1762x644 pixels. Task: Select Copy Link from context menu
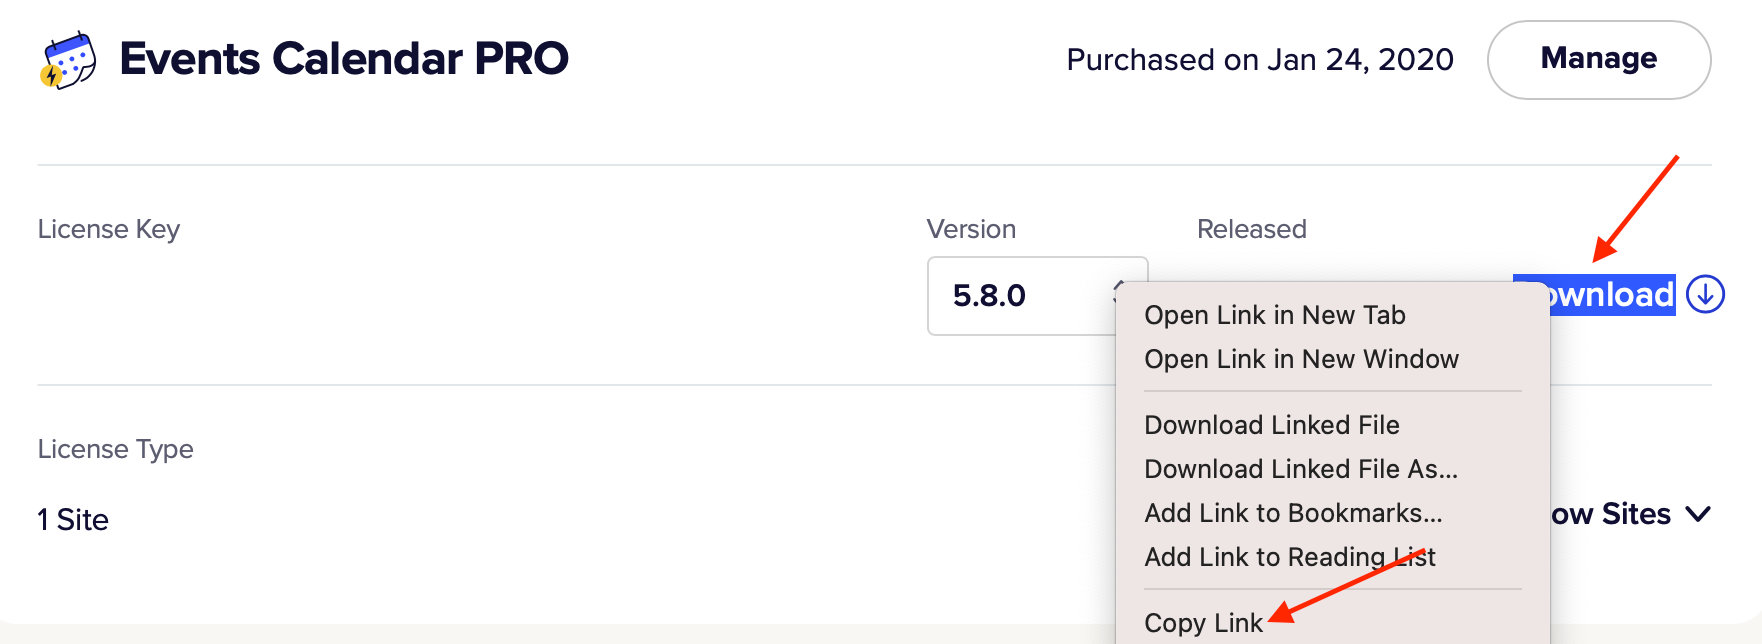coord(1204,623)
